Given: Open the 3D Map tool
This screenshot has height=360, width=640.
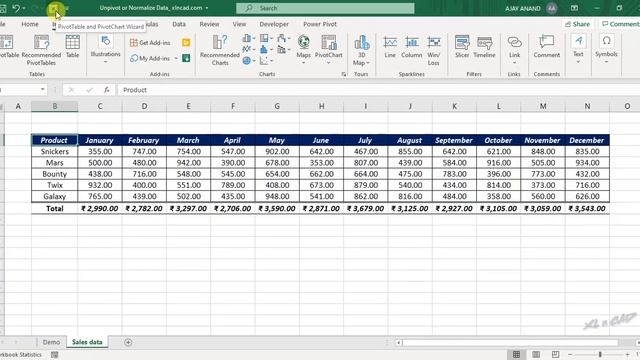Looking at the screenshot, I should click(x=361, y=50).
